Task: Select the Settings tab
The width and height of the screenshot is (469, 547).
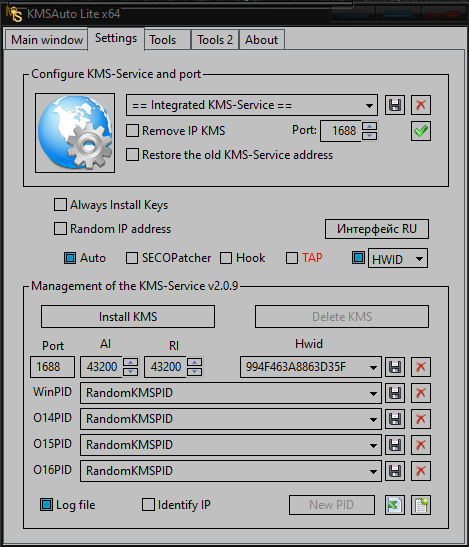Action: (x=116, y=38)
